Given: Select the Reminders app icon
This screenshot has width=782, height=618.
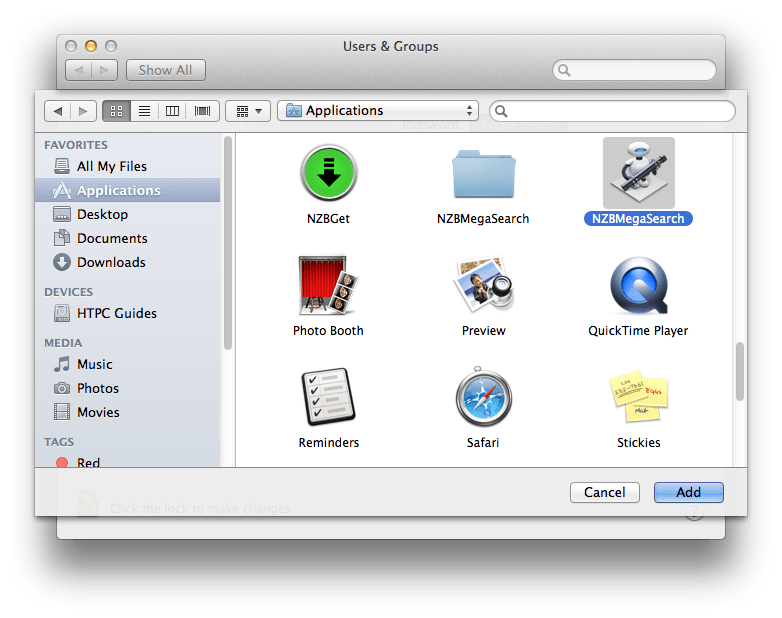Looking at the screenshot, I should [328, 398].
